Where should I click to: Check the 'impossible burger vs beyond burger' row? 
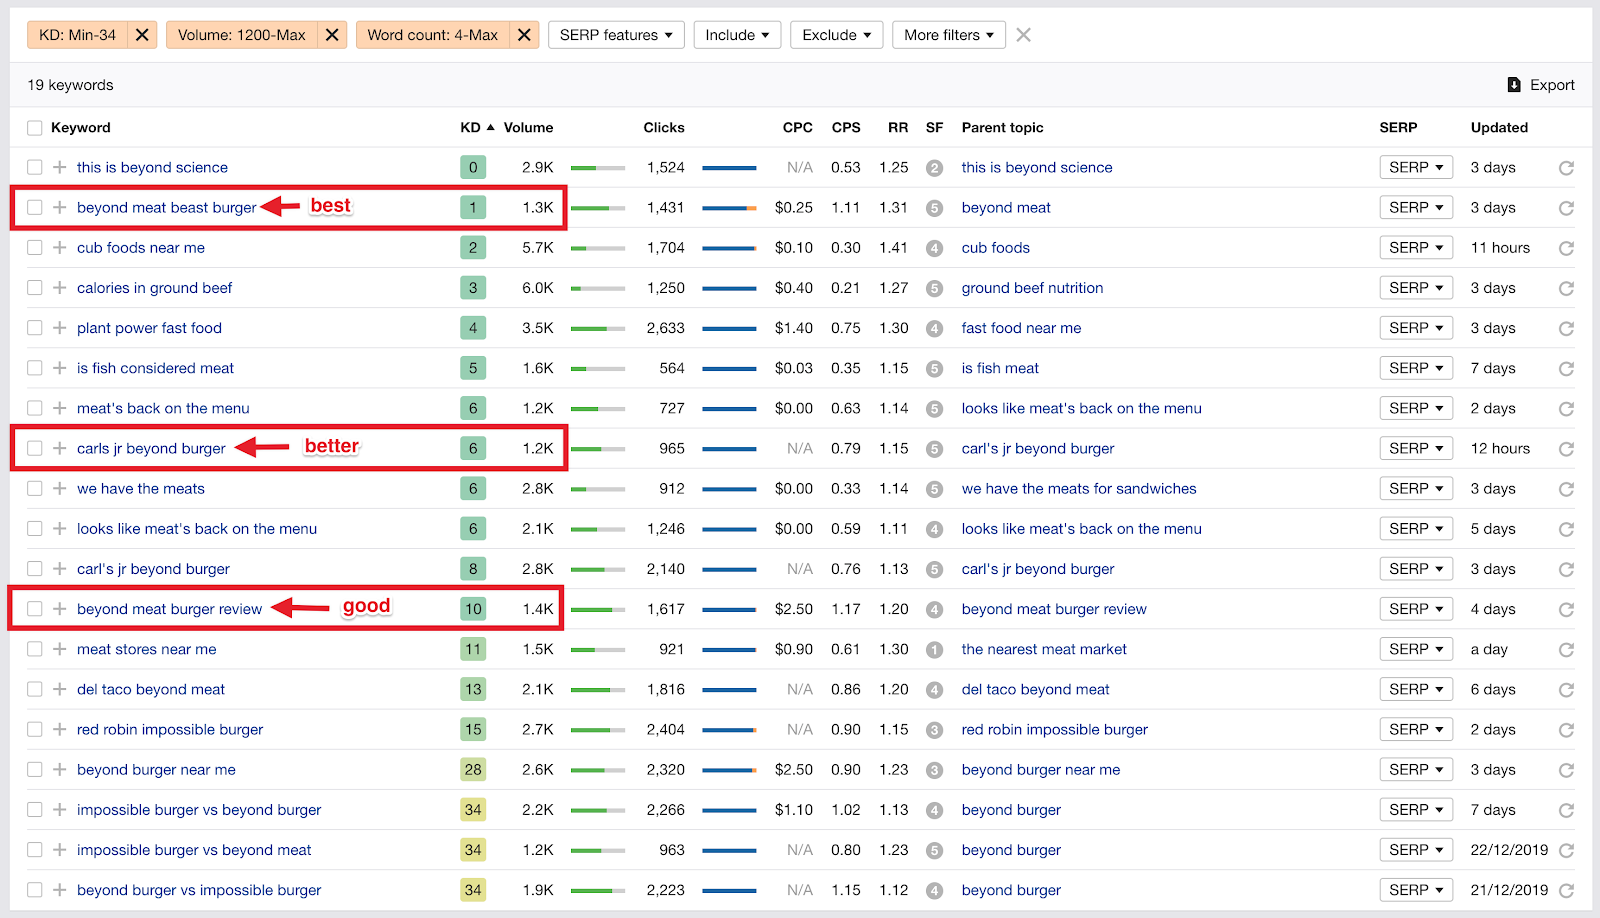[x=35, y=809]
